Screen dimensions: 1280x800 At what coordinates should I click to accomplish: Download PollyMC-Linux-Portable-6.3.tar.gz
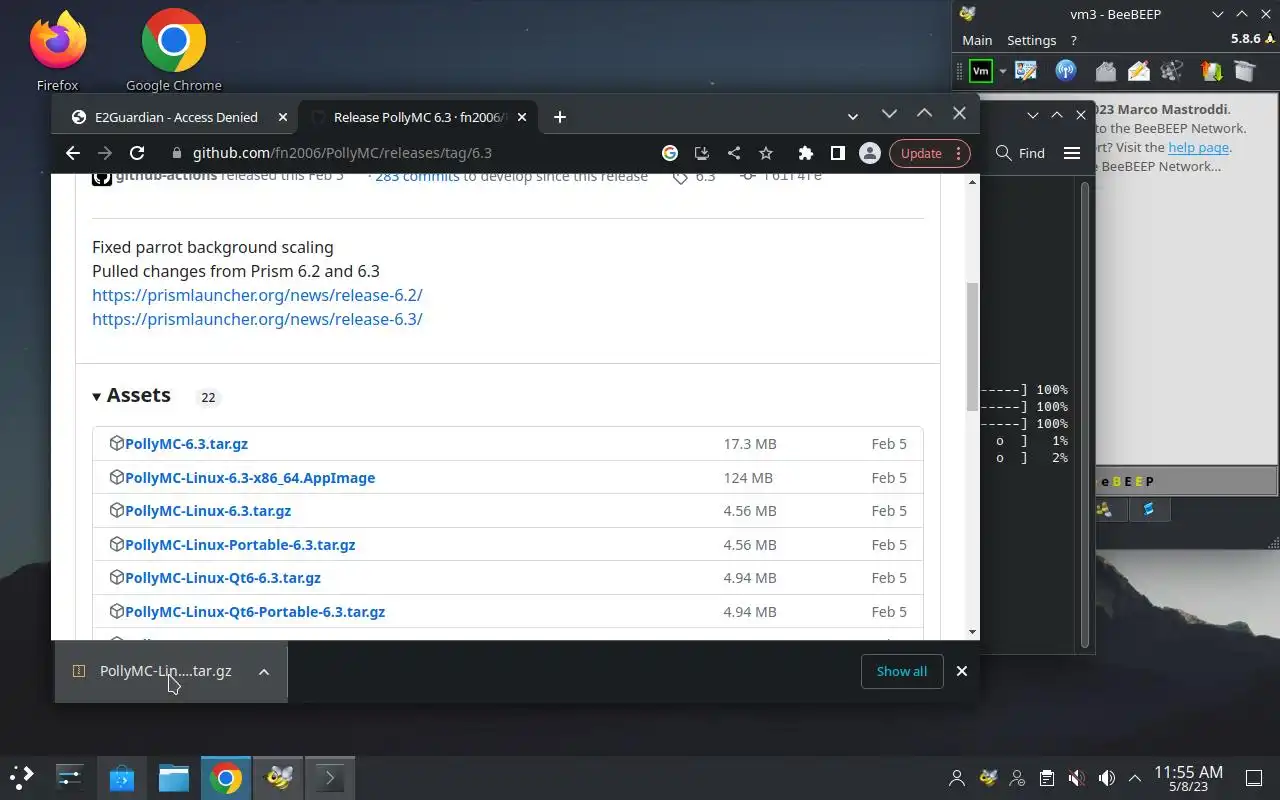240,545
